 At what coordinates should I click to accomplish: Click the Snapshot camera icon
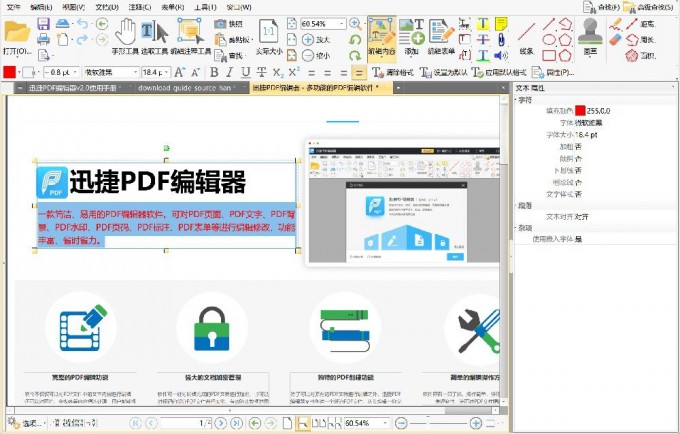pyautogui.click(x=220, y=24)
